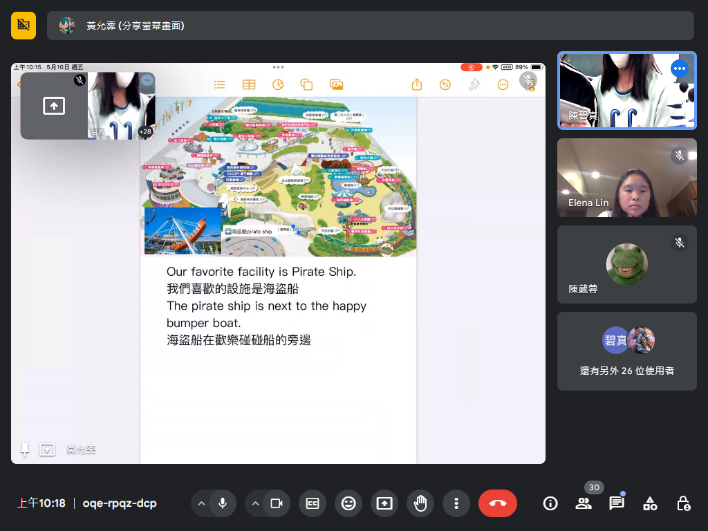This screenshot has width=708, height=531.
Task: Toggle the microphone button
Action: [x=222, y=503]
